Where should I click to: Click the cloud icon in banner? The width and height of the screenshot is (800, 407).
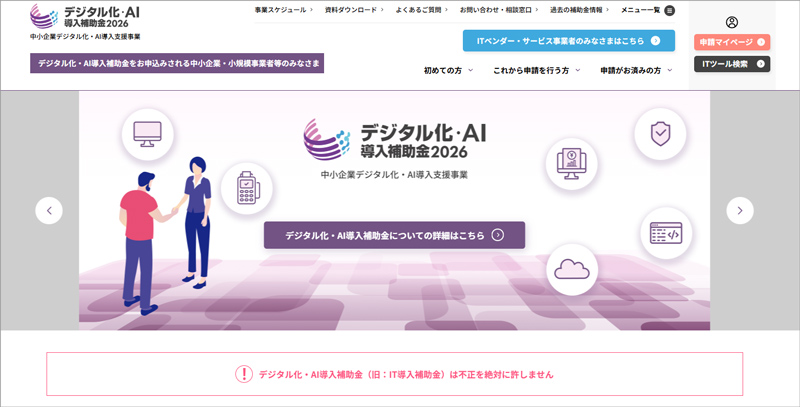point(572,268)
